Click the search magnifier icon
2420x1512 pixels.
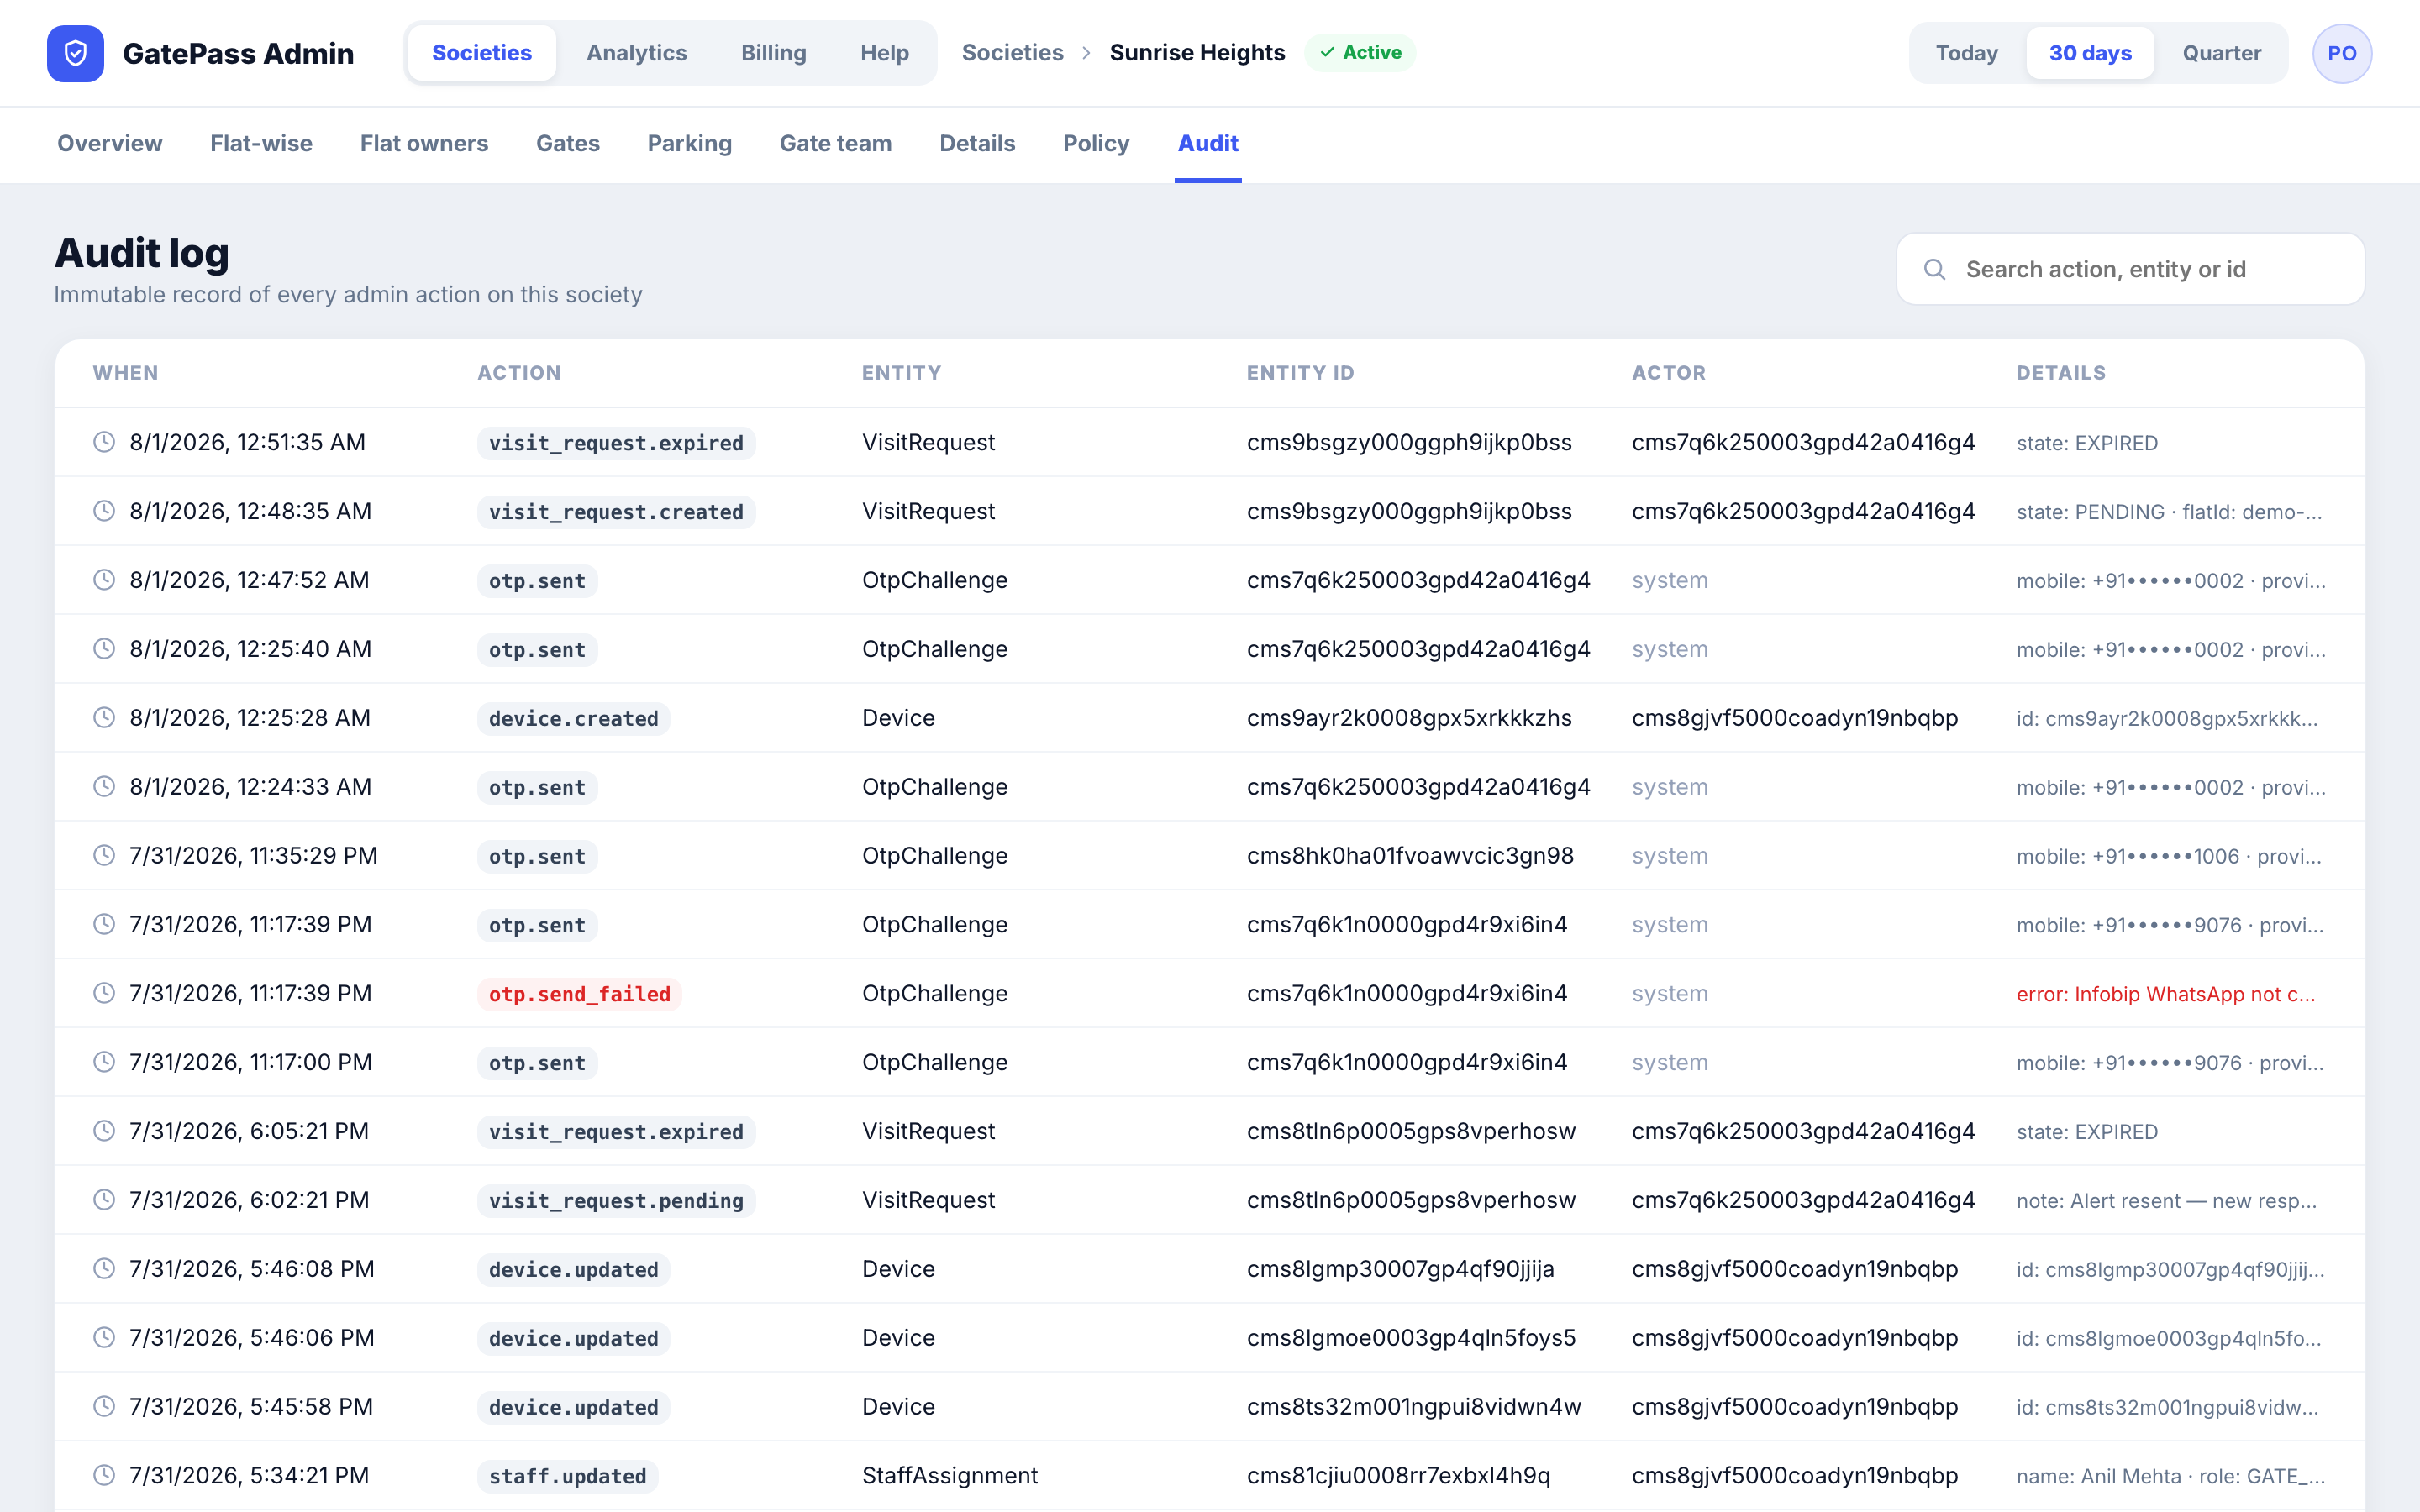(x=1934, y=269)
